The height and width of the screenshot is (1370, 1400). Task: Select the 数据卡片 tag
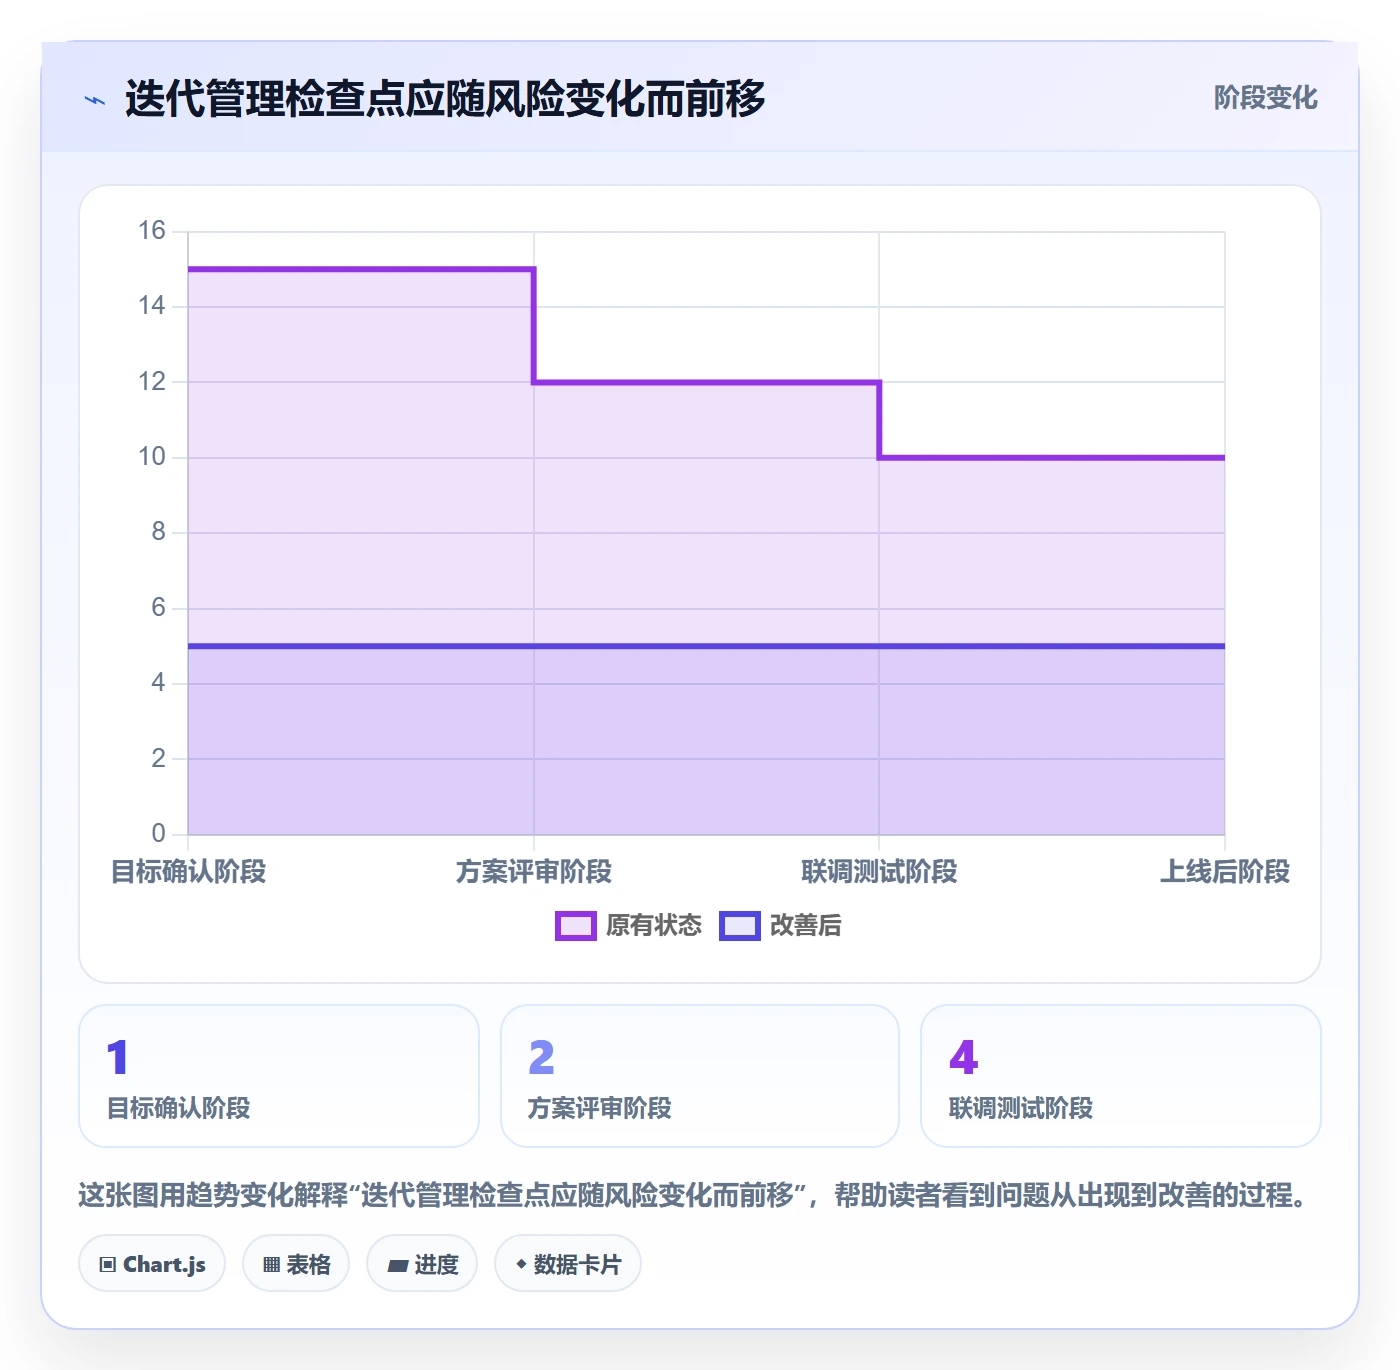[568, 1264]
